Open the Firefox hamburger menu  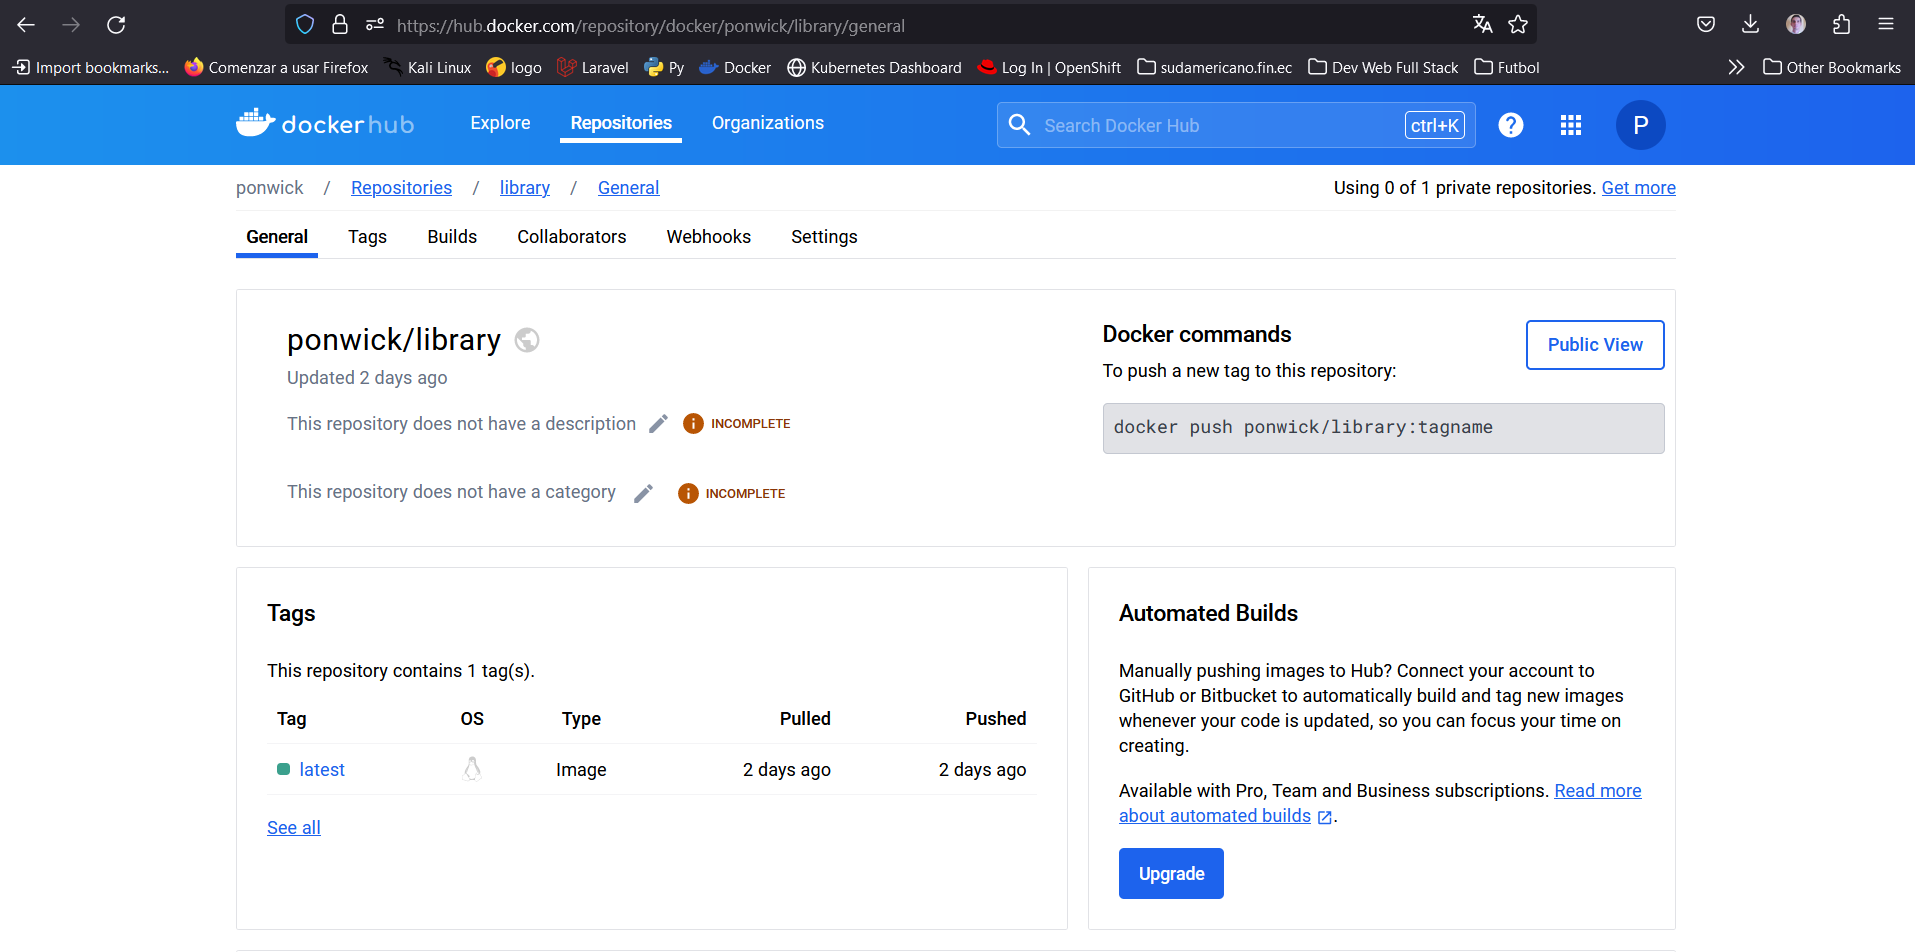tap(1885, 25)
